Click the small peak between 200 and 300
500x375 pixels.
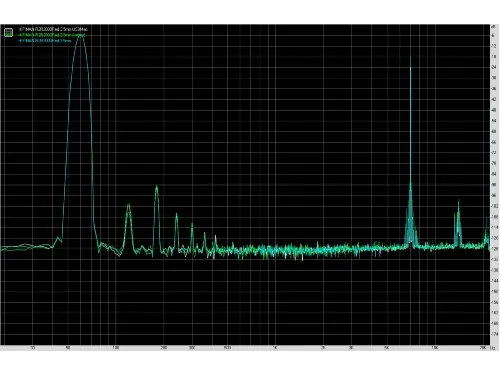pyautogui.click(x=176, y=215)
